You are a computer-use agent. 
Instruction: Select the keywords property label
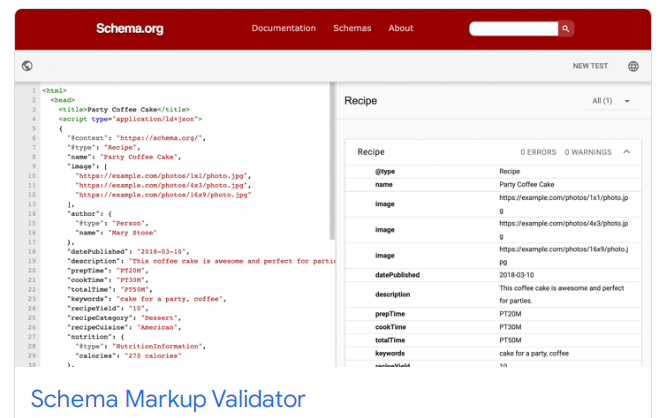click(390, 353)
